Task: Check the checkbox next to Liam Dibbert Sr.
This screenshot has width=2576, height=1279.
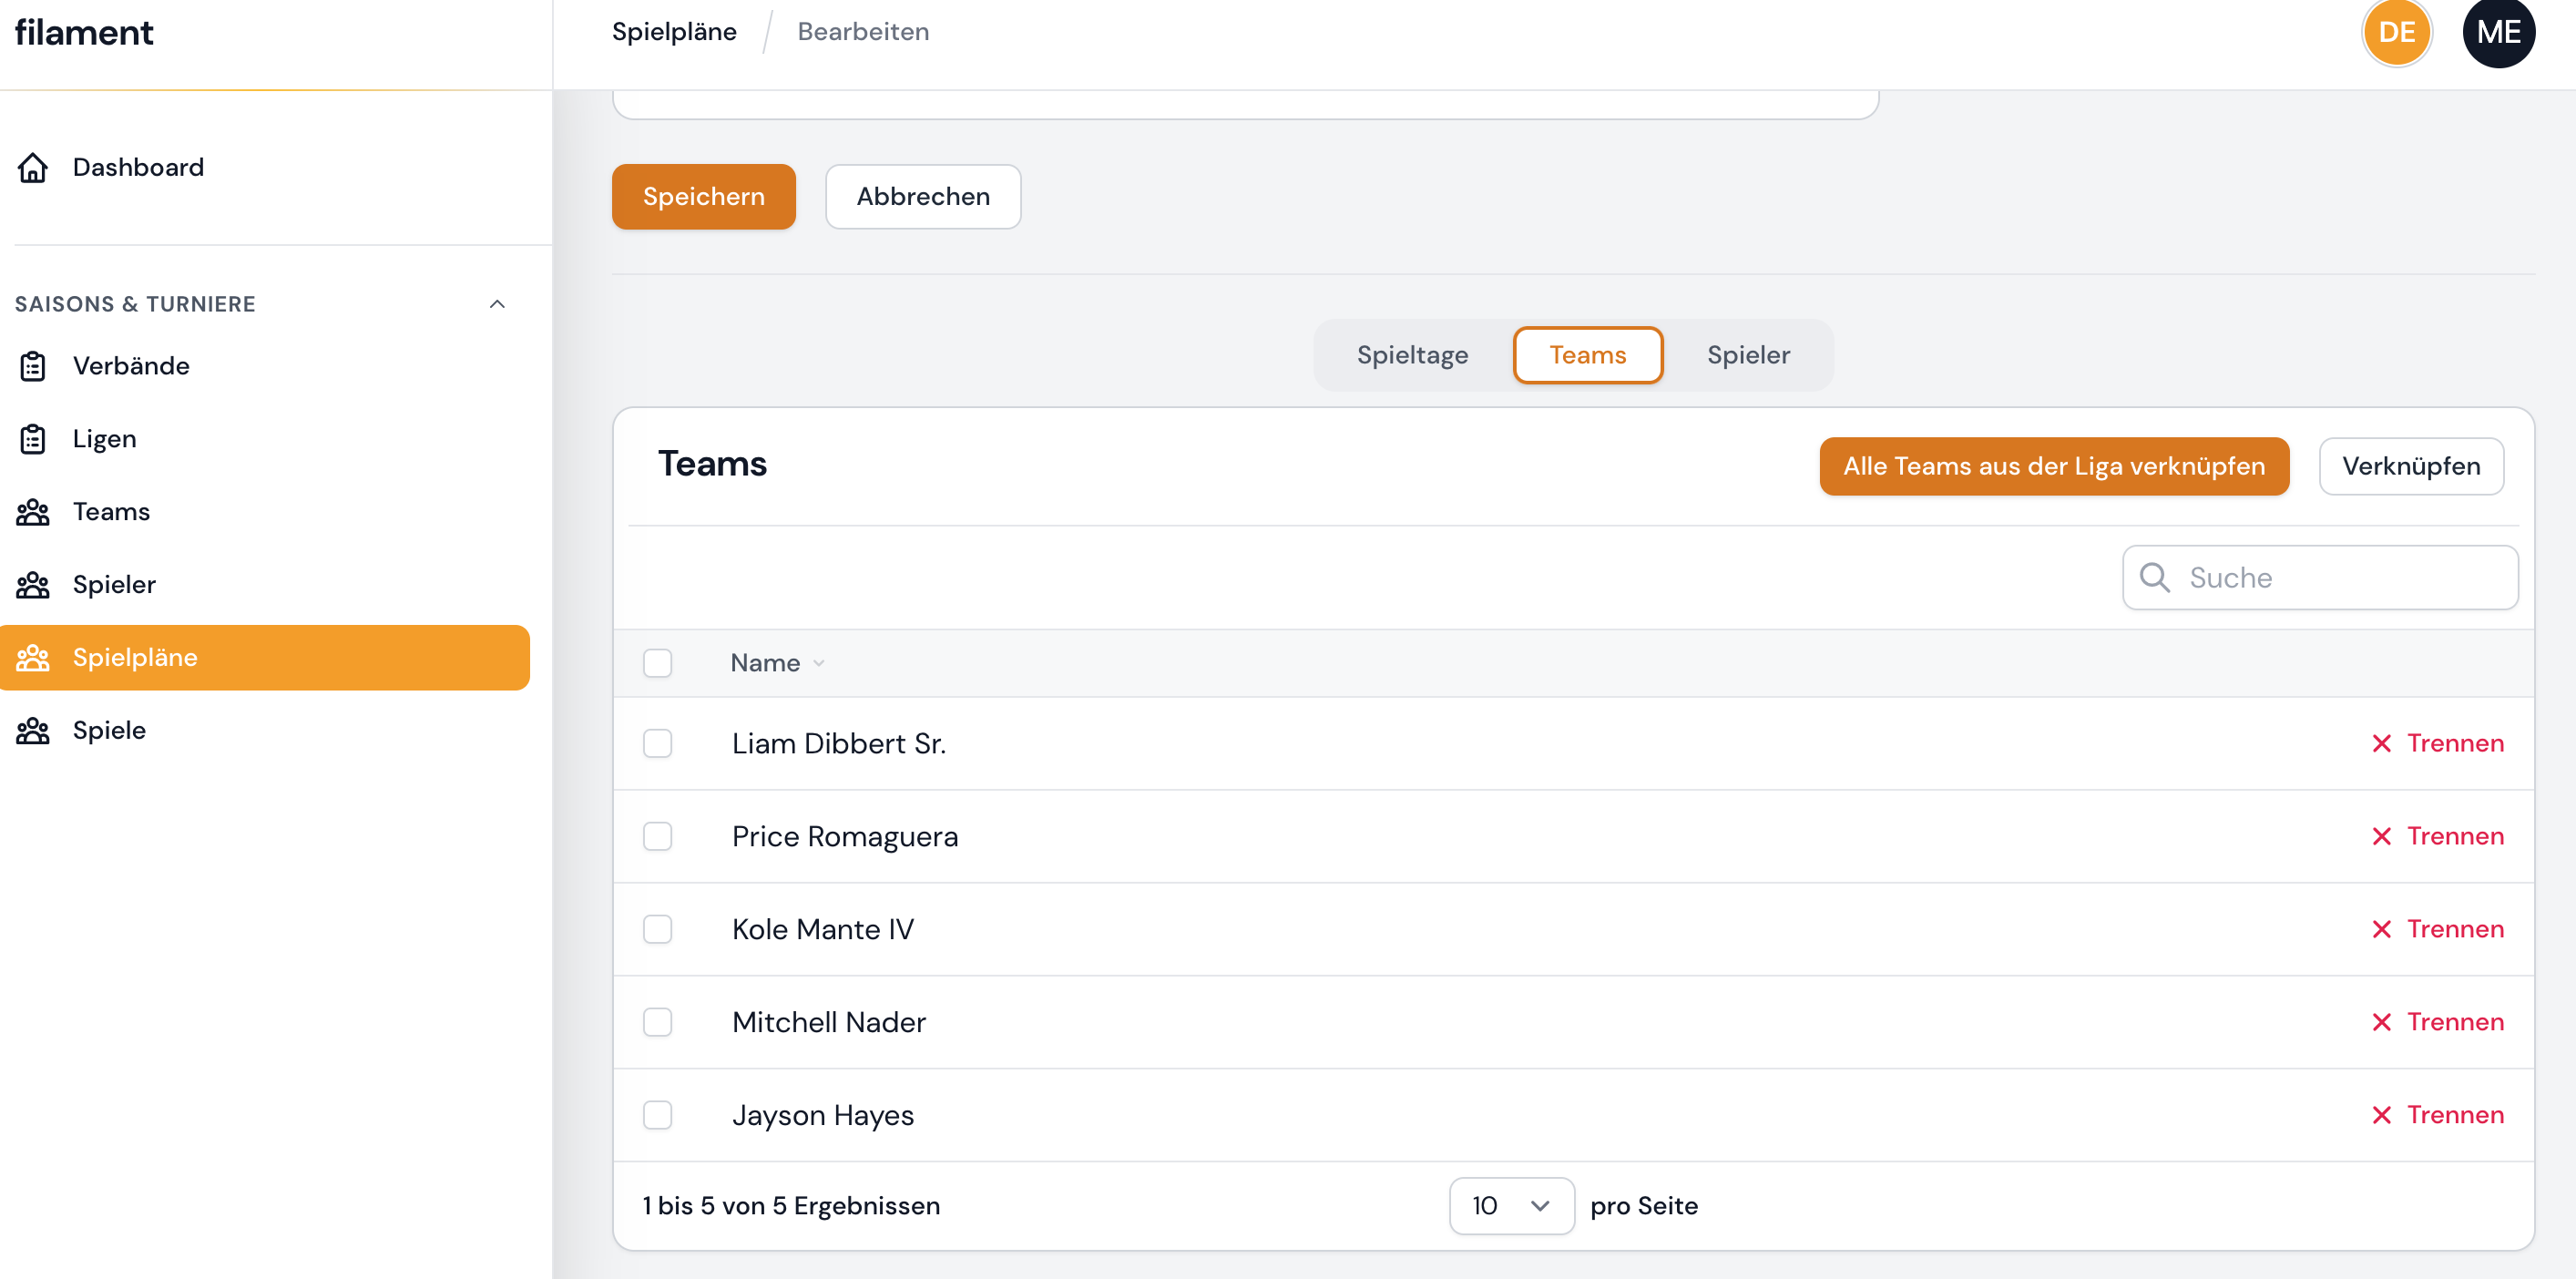Action: coord(658,743)
